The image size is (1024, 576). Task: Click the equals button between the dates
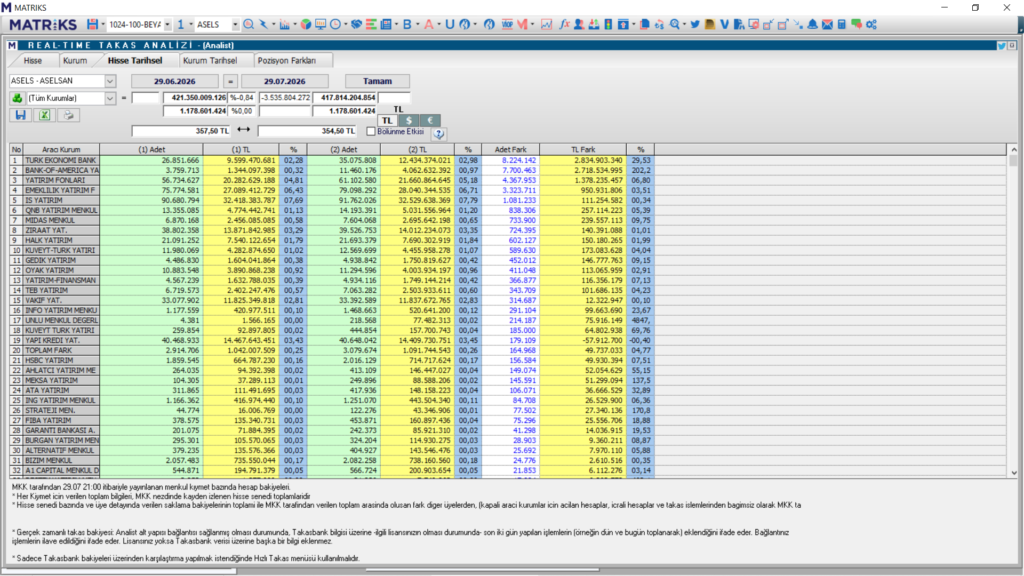230,81
